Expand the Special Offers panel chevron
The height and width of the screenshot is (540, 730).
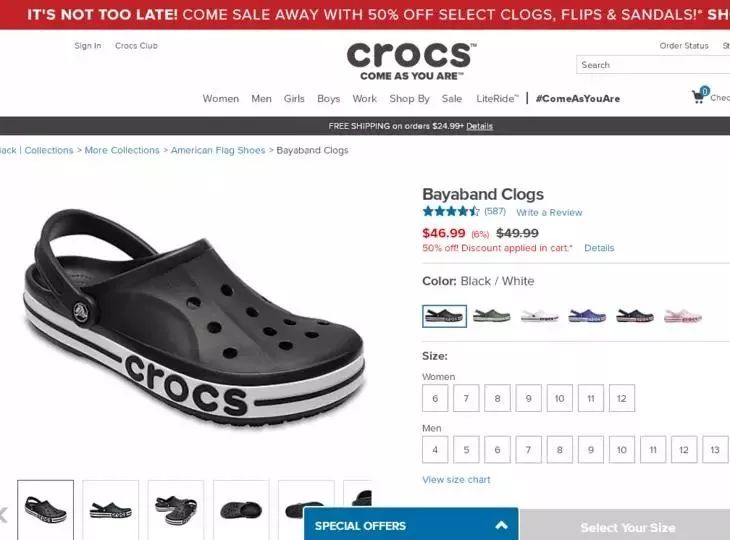501,526
